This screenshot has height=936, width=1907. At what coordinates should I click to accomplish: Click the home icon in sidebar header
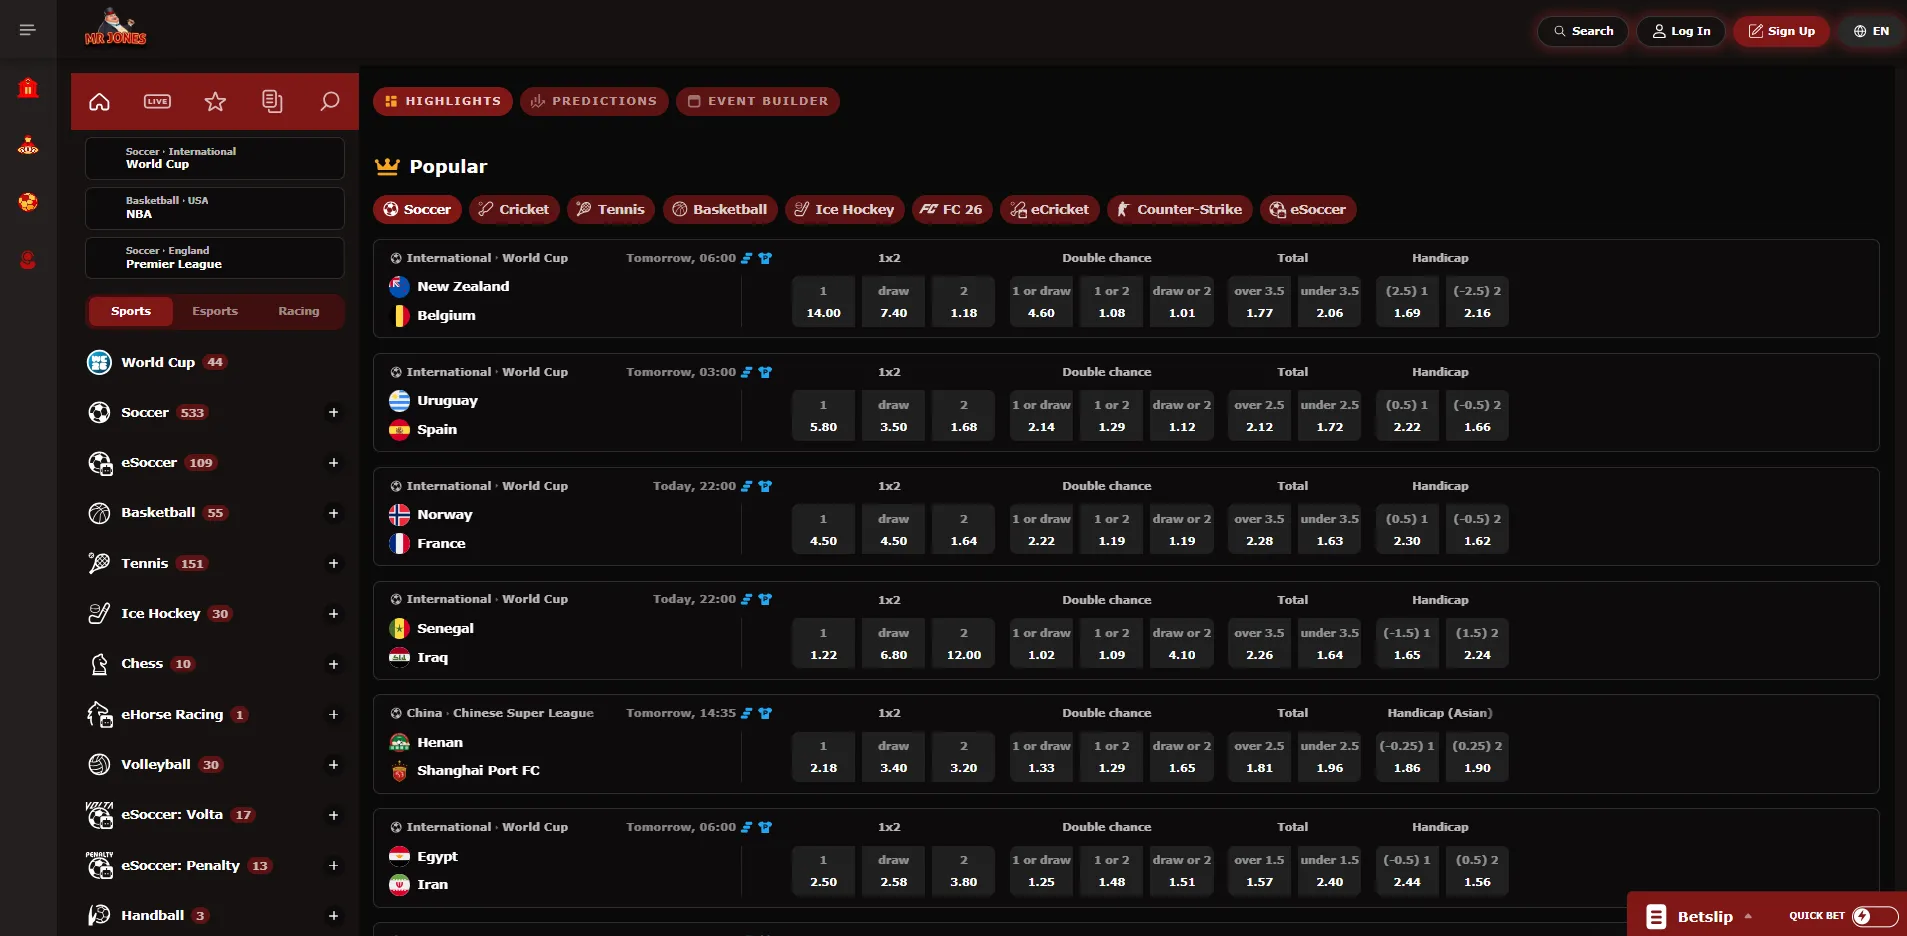coord(99,101)
